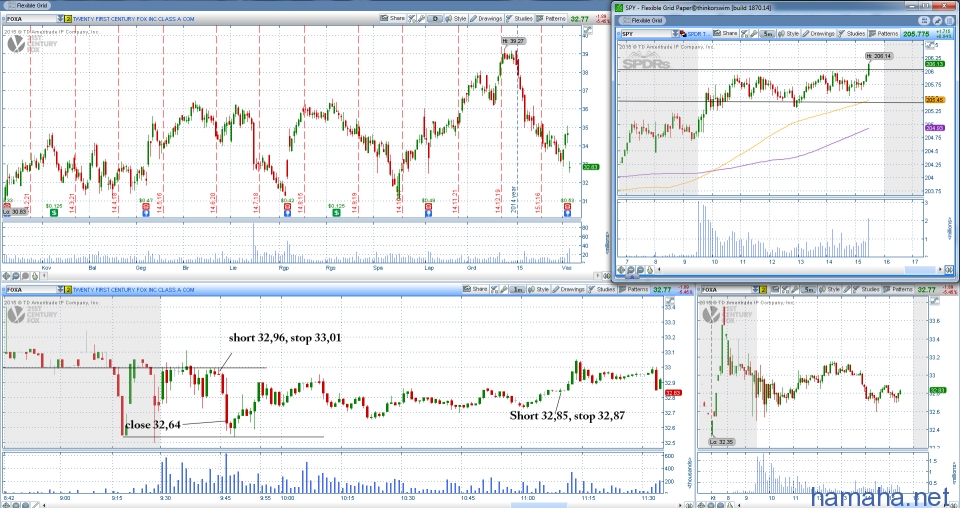
Task: Expand the SPY symbol dropdown arrow
Action: [675, 34]
